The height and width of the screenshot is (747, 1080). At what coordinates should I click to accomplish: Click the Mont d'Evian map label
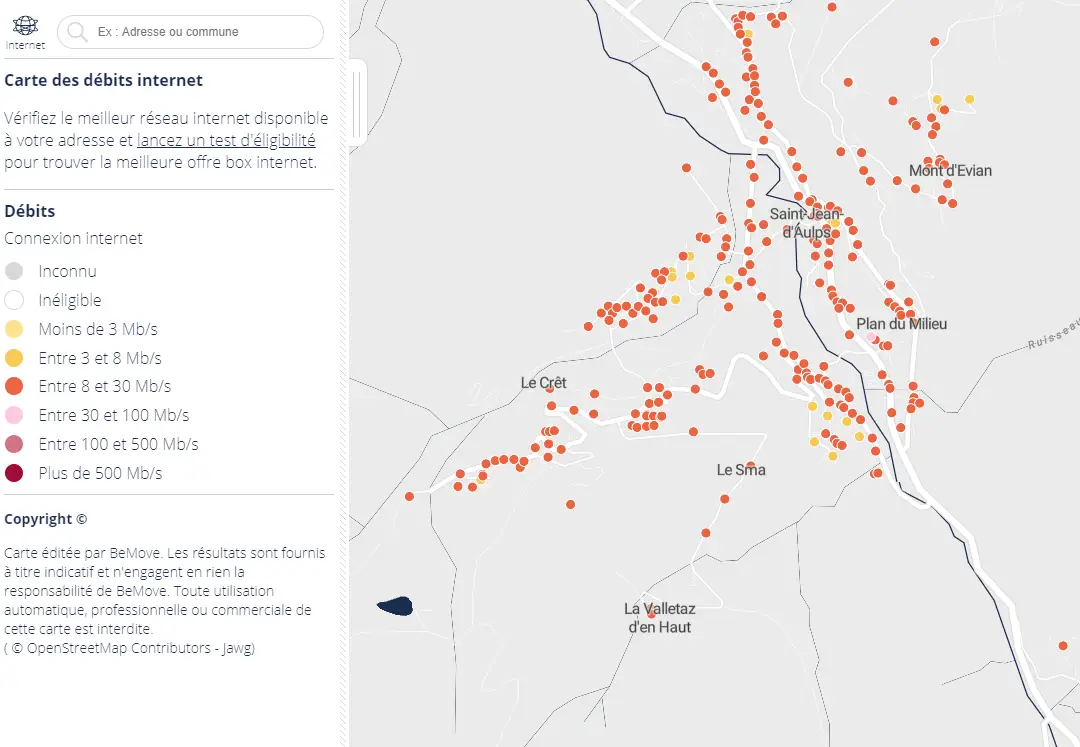950,171
